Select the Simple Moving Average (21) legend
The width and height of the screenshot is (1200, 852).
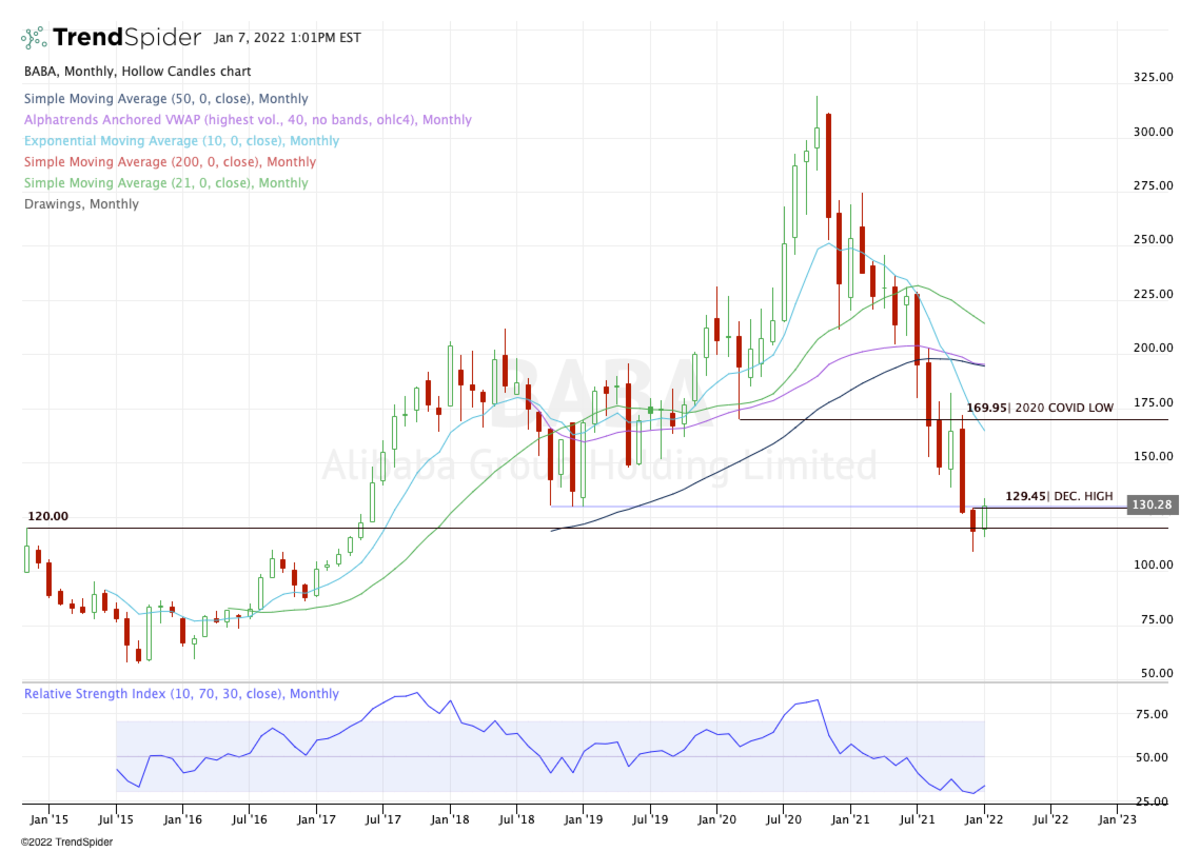tap(165, 183)
